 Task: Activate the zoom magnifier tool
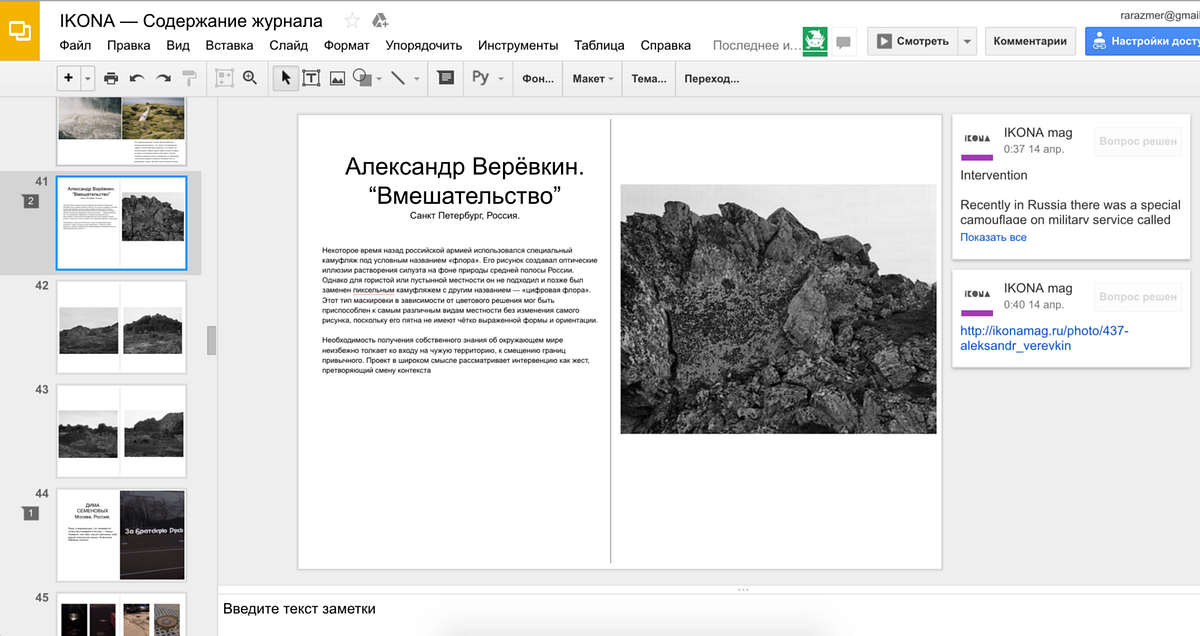250,77
